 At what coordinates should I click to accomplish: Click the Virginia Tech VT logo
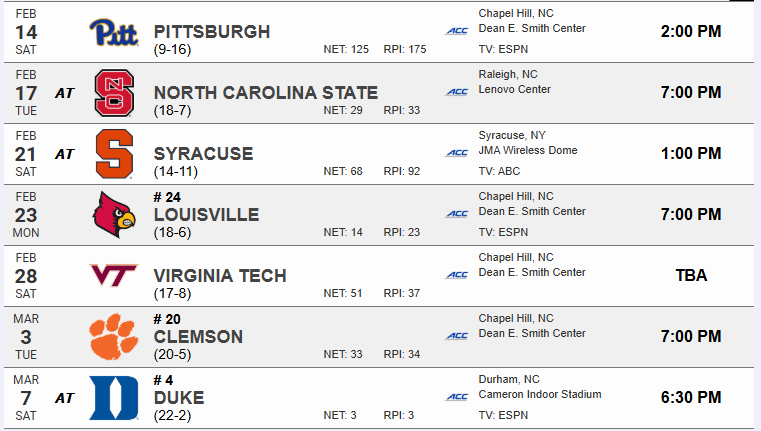115,276
